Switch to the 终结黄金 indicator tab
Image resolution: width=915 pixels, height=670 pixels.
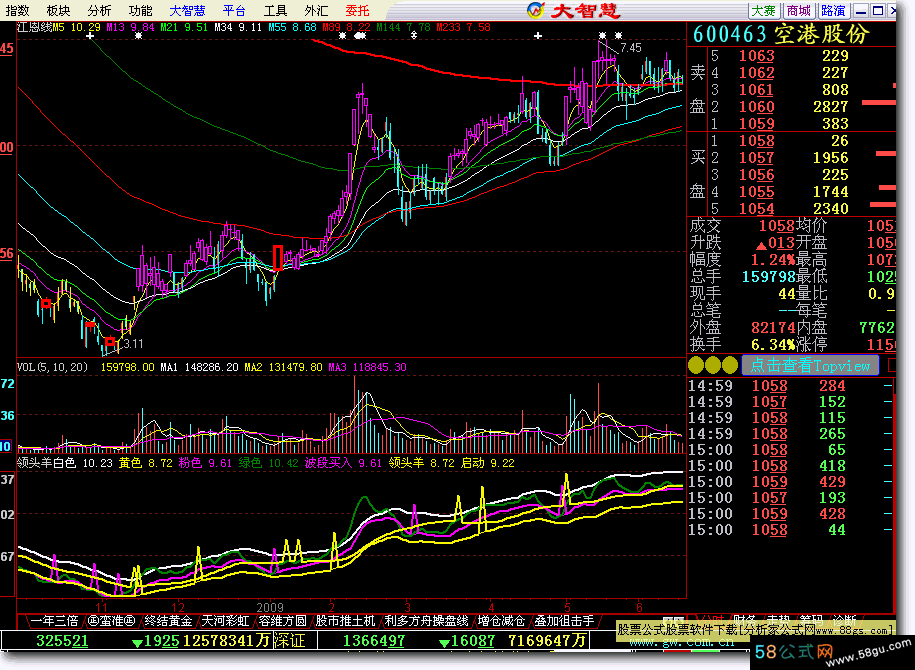click(x=168, y=621)
